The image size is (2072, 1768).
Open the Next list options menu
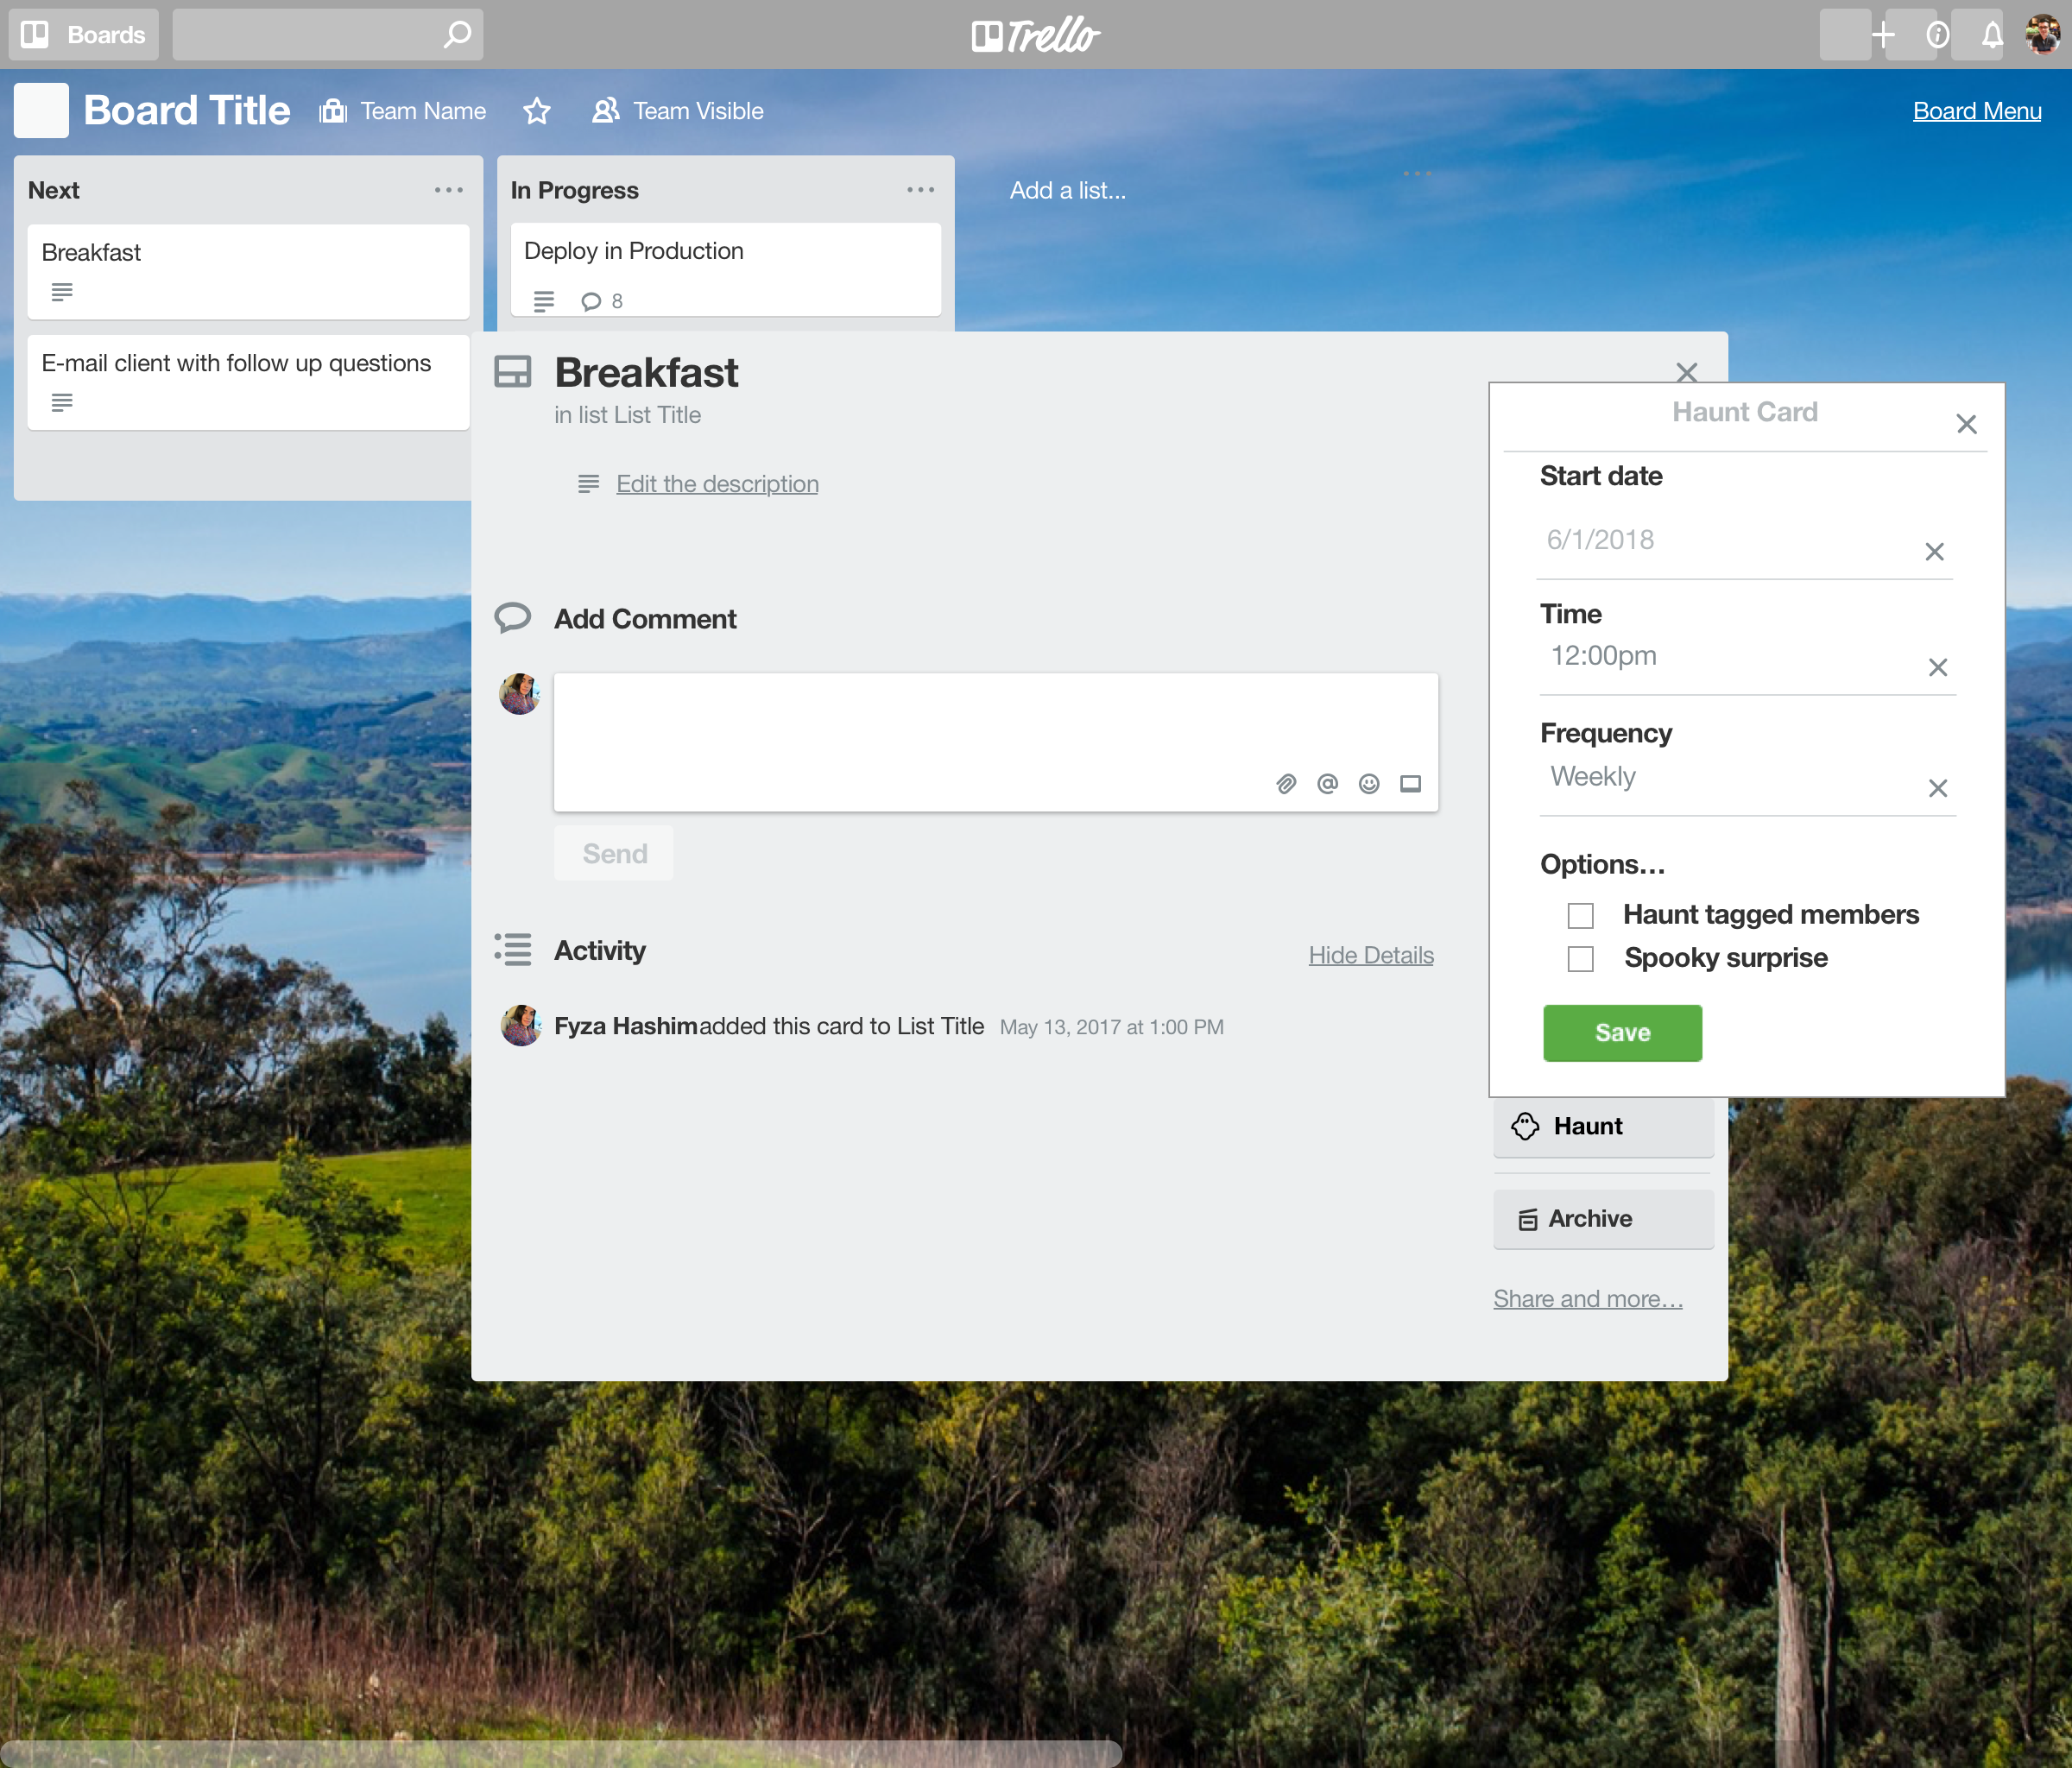point(449,190)
